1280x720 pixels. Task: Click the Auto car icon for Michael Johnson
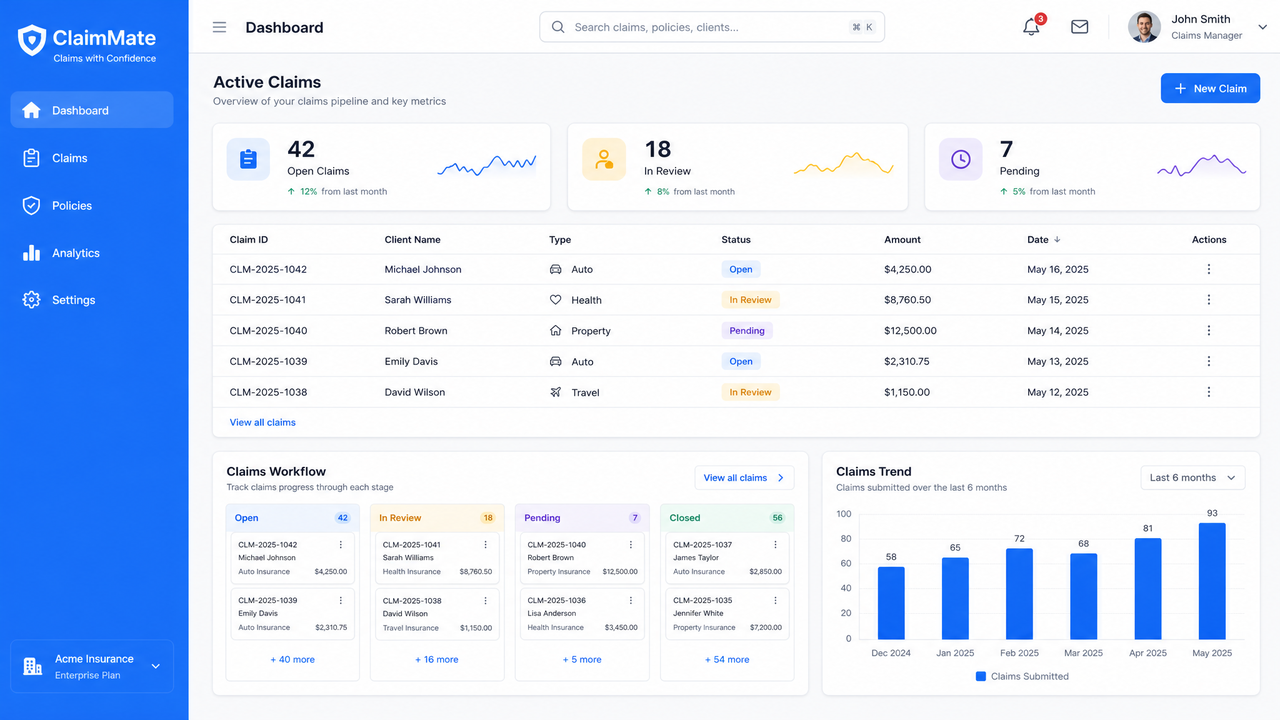pyautogui.click(x=556, y=269)
